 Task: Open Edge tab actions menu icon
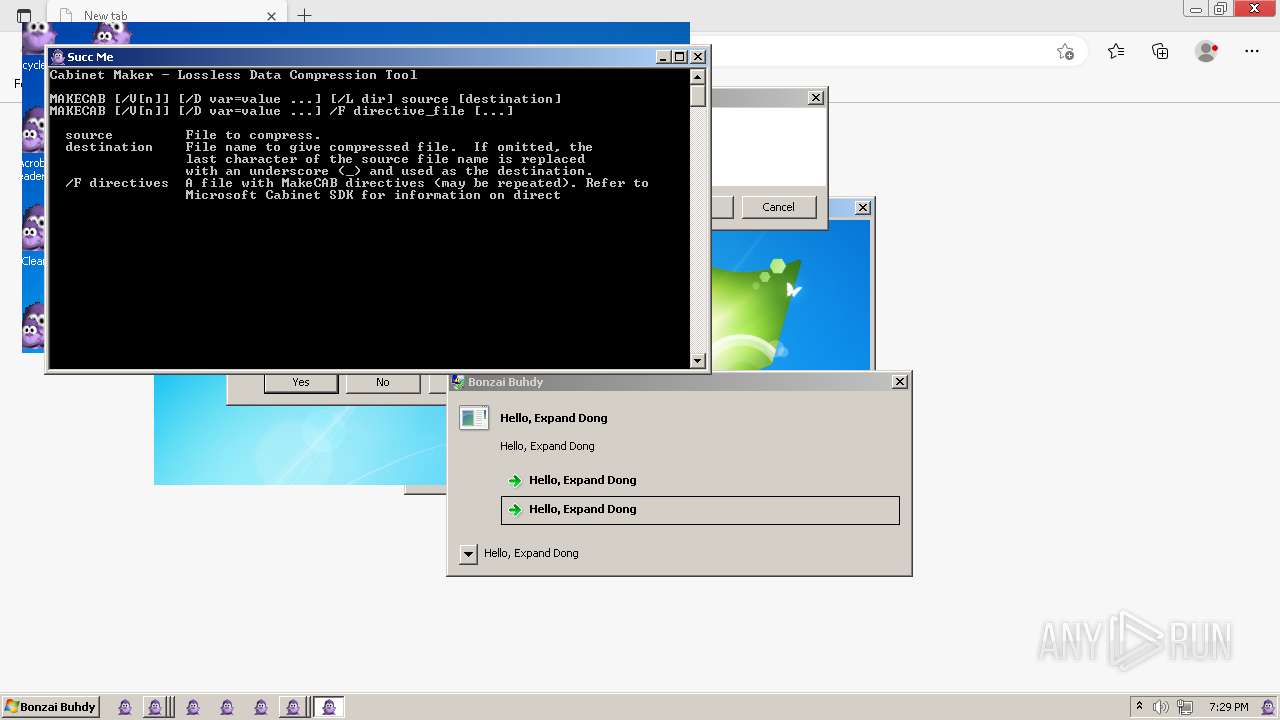coord(24,15)
